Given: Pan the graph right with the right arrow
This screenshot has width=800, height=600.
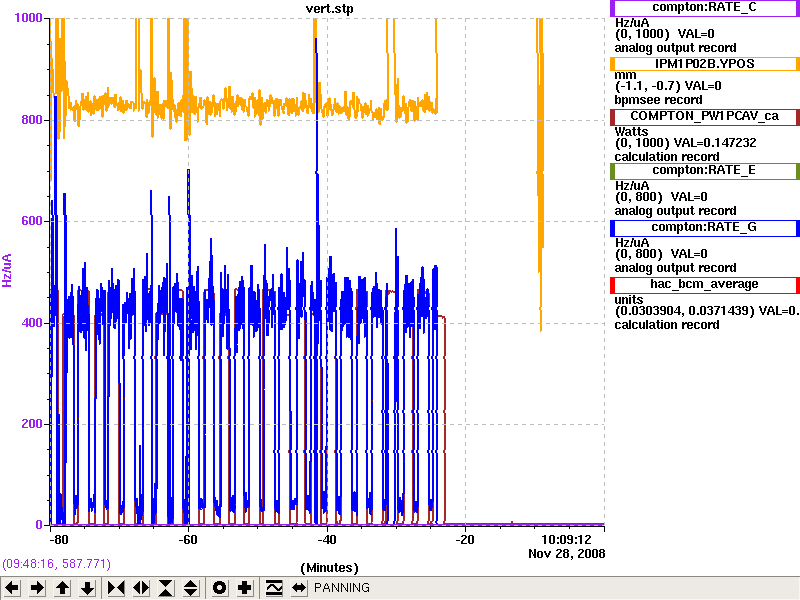Looking at the screenshot, I should coord(37,588).
